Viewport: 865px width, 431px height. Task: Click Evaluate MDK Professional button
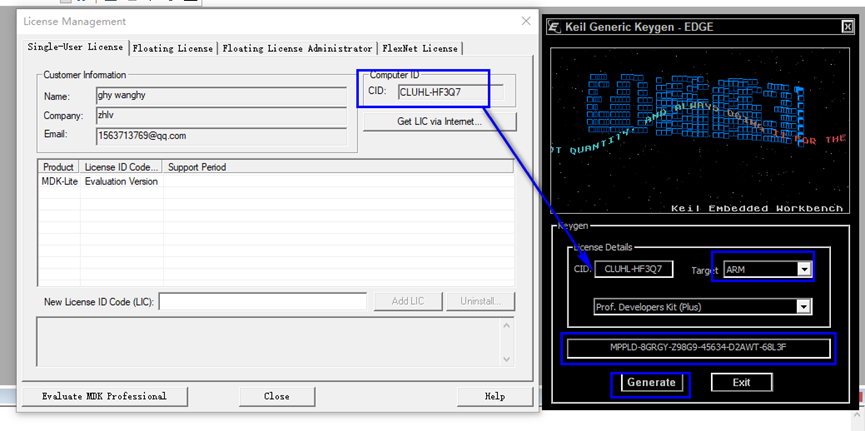tap(104, 396)
